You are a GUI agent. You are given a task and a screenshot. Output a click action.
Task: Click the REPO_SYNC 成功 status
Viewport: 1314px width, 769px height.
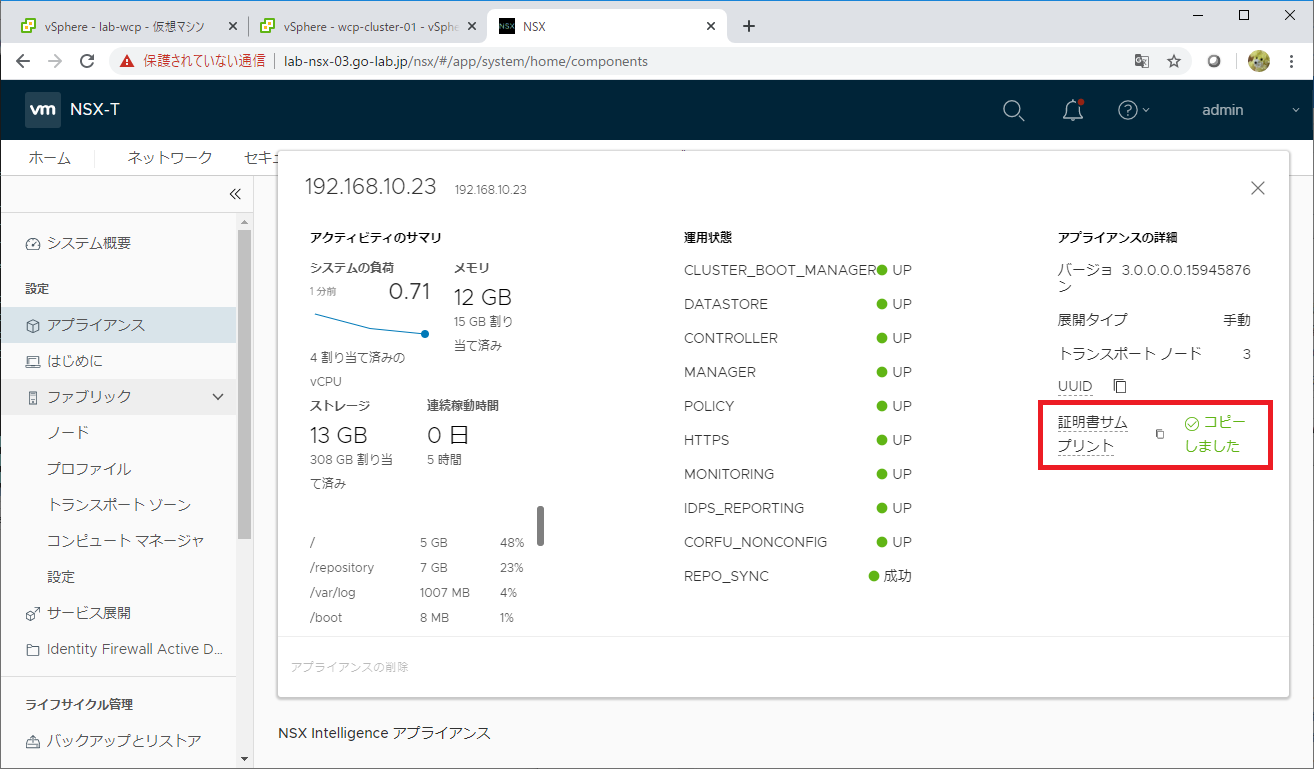(x=891, y=576)
